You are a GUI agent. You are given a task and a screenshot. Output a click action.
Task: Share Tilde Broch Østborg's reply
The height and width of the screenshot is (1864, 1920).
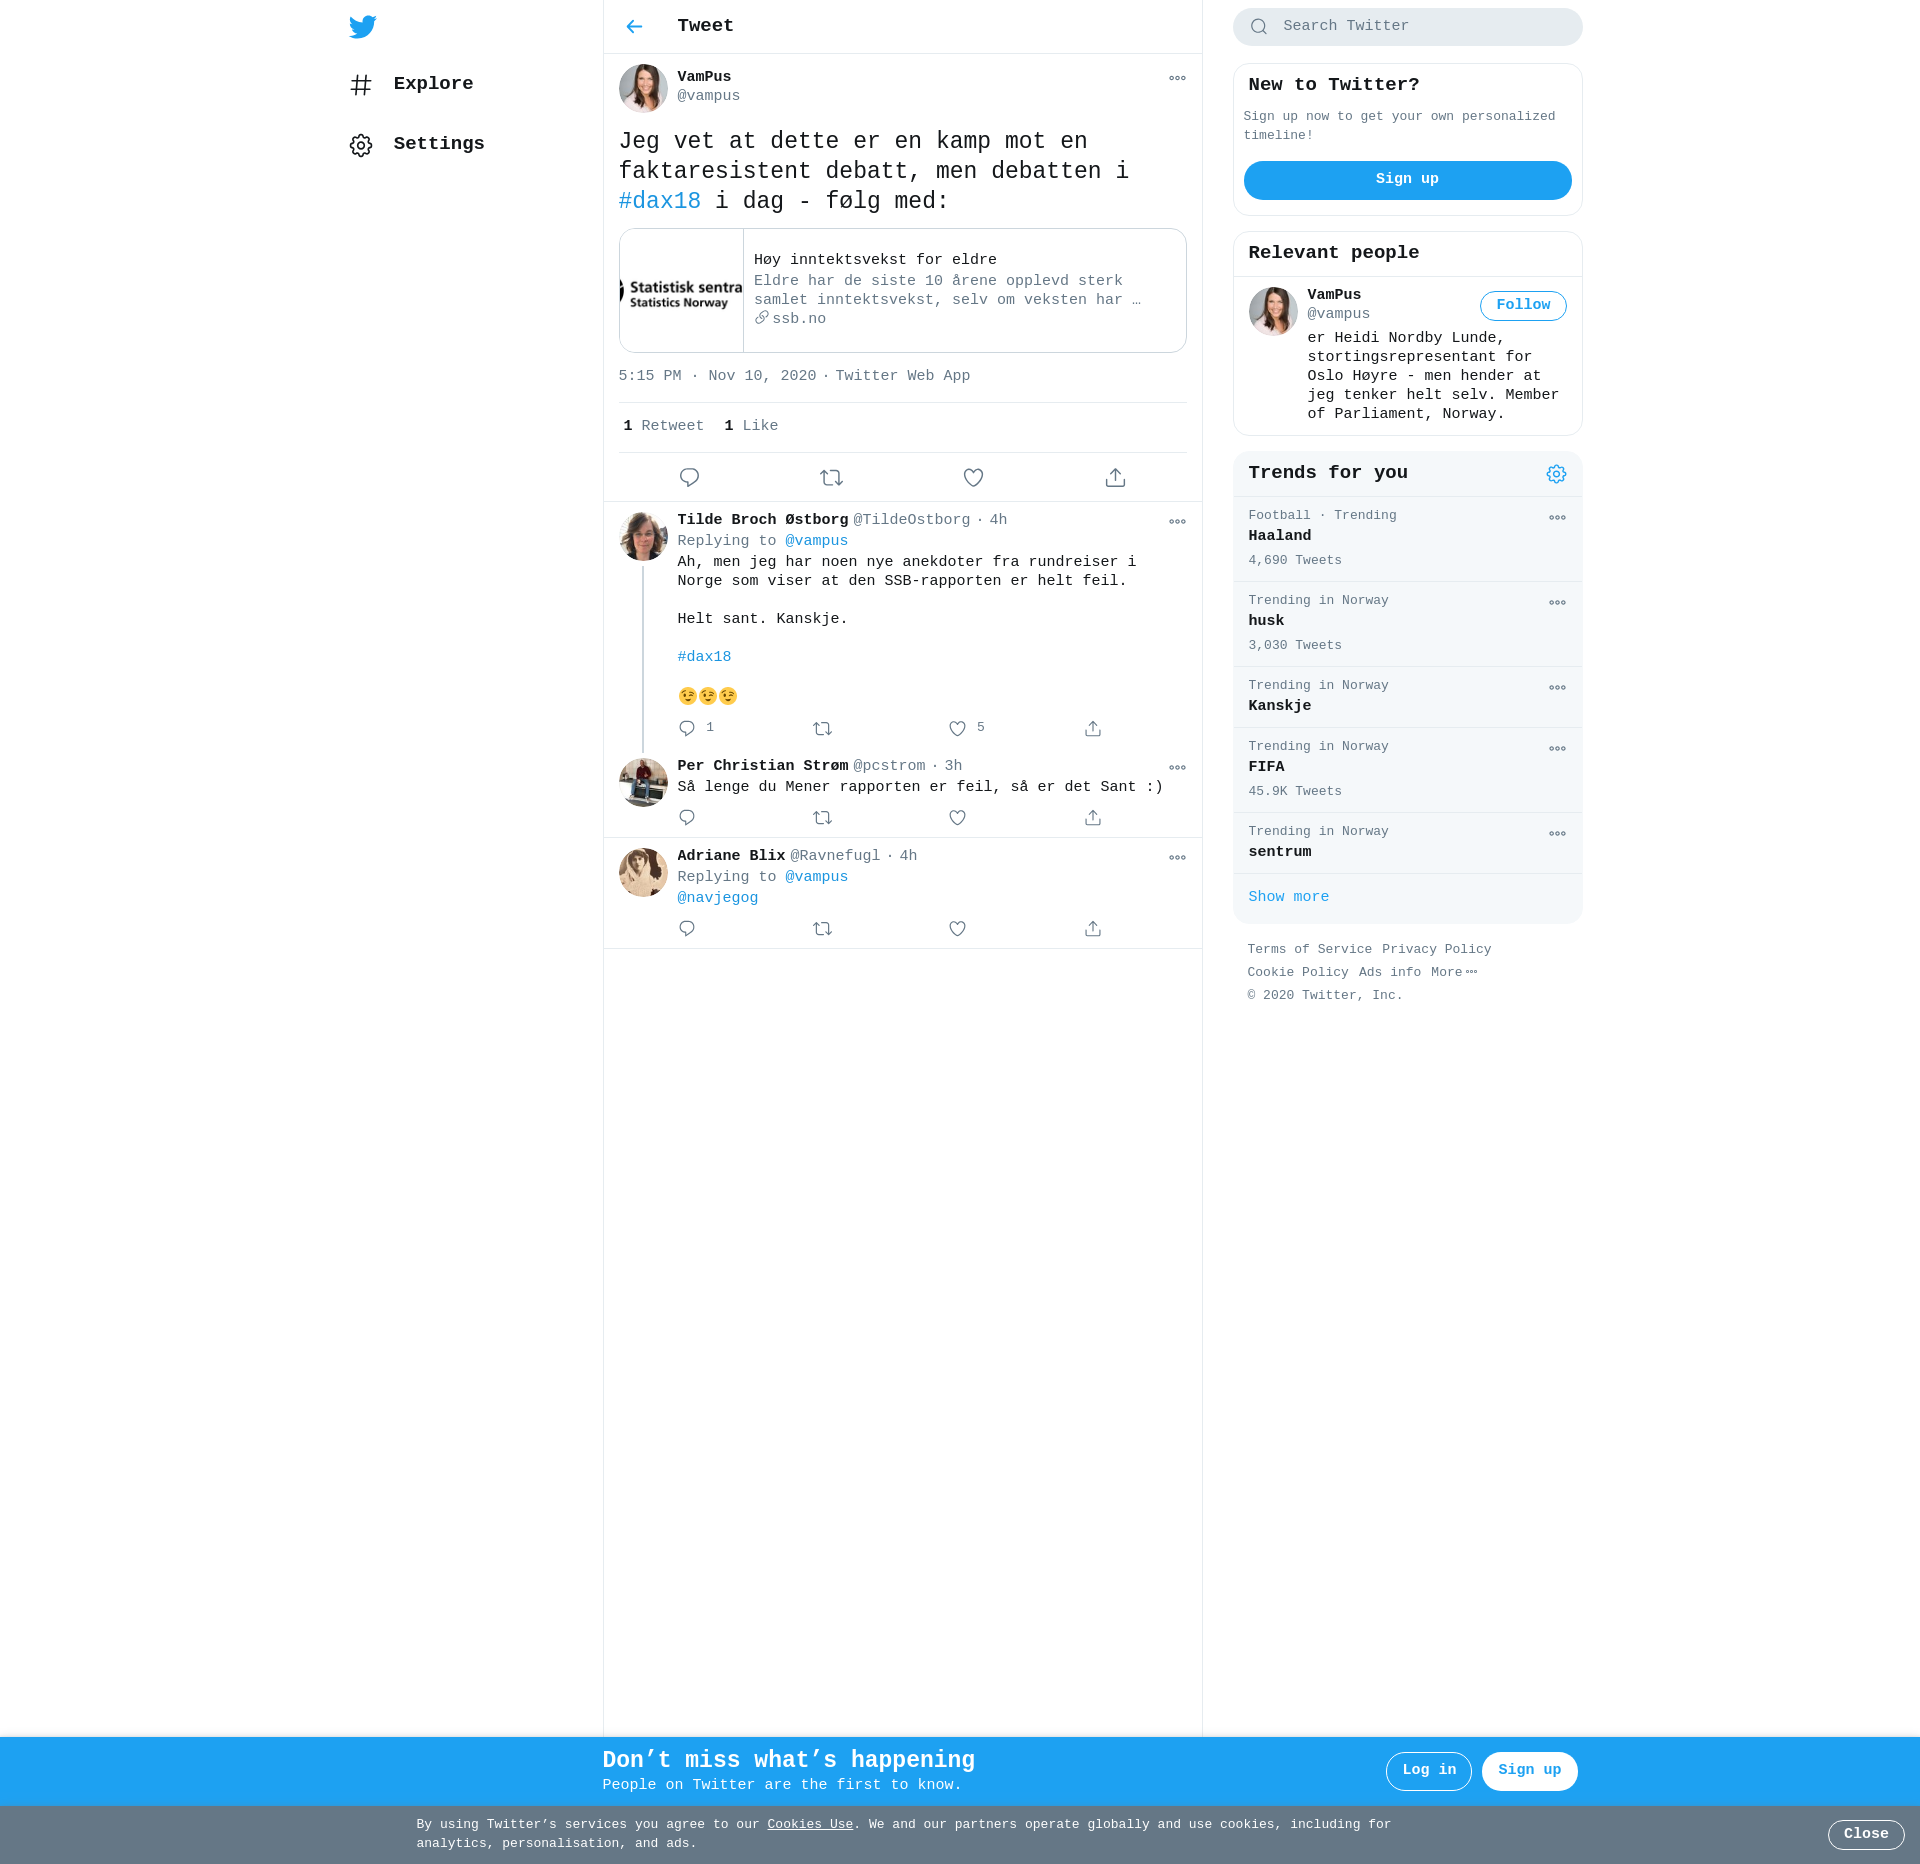pos(1093,728)
